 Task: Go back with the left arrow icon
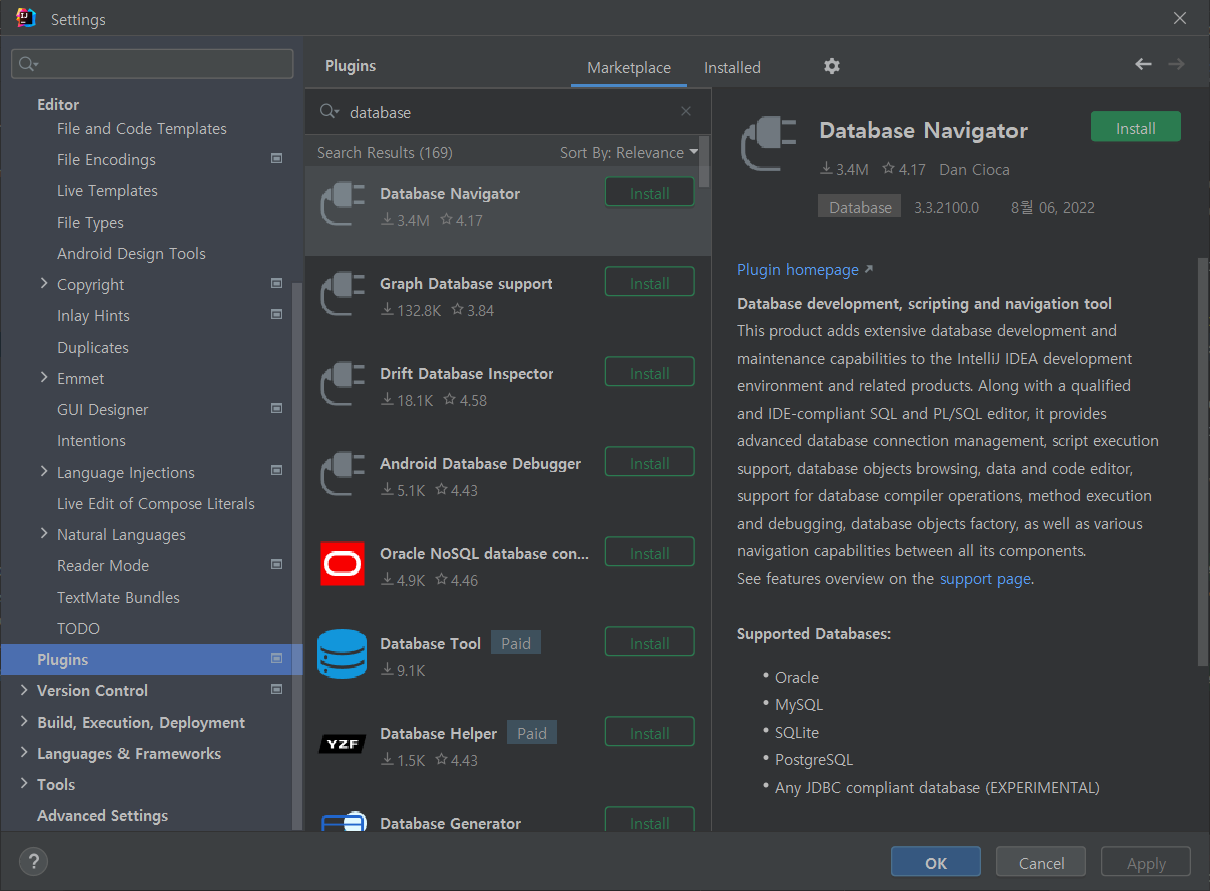tap(1143, 64)
